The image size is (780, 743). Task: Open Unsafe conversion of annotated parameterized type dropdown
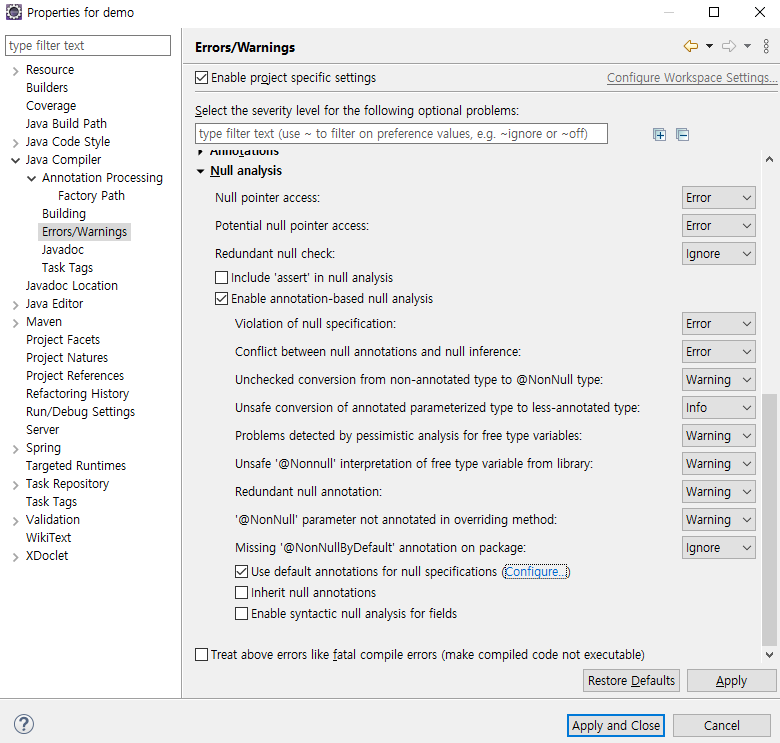718,407
